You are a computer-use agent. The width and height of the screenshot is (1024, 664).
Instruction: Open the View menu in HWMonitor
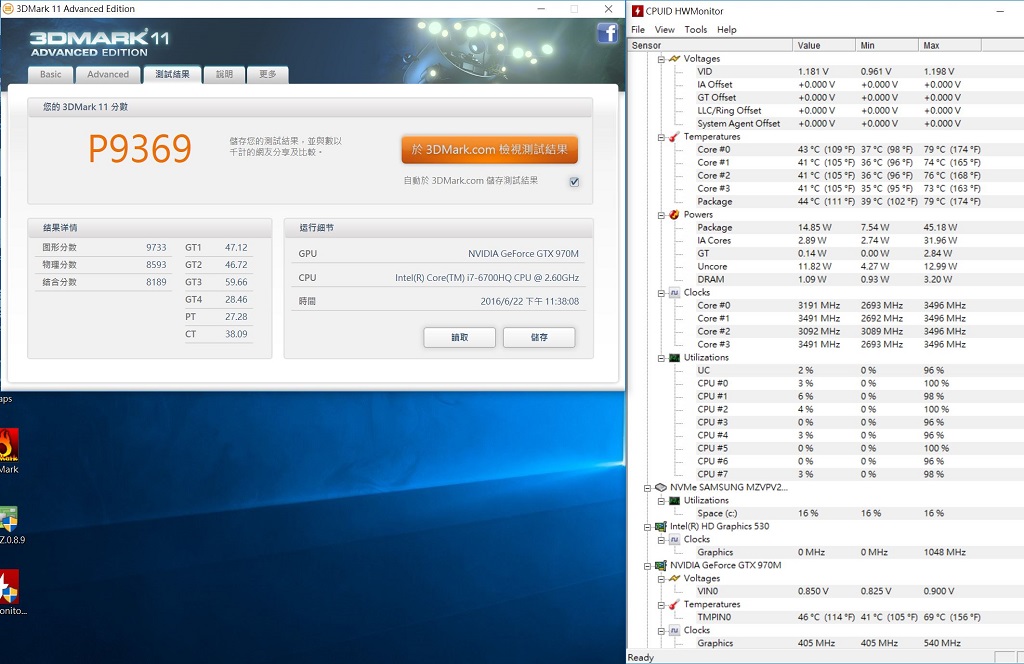664,29
